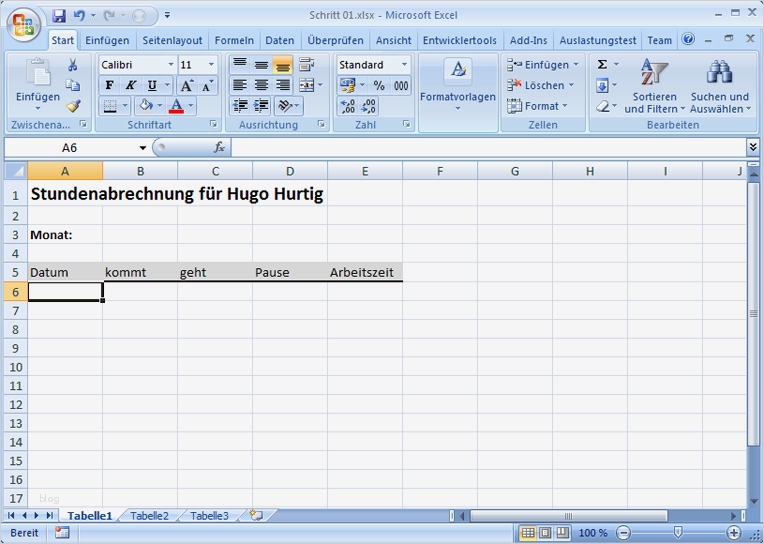Click the insert function fx button

[219, 147]
